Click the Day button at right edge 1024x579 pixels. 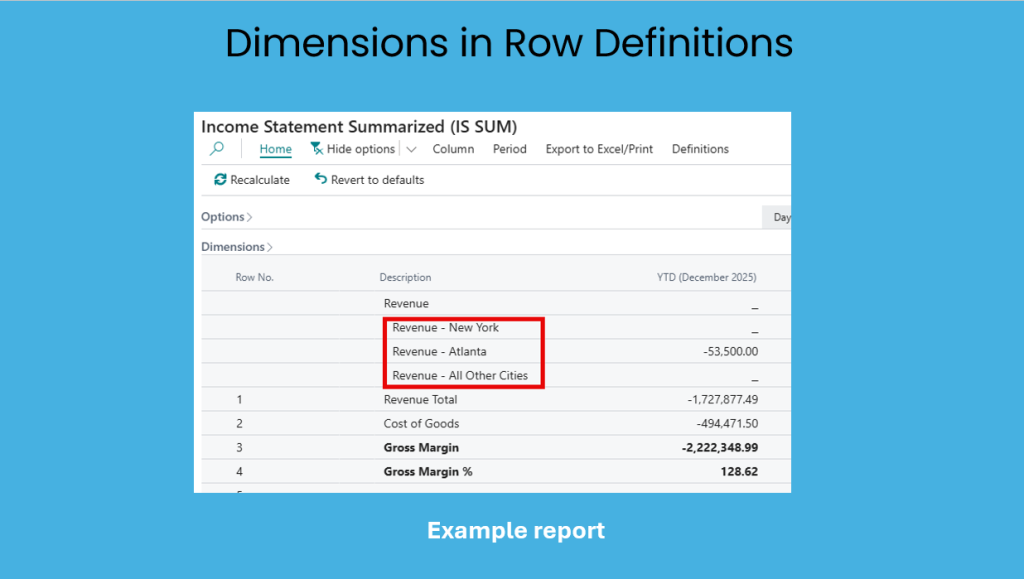click(780, 217)
